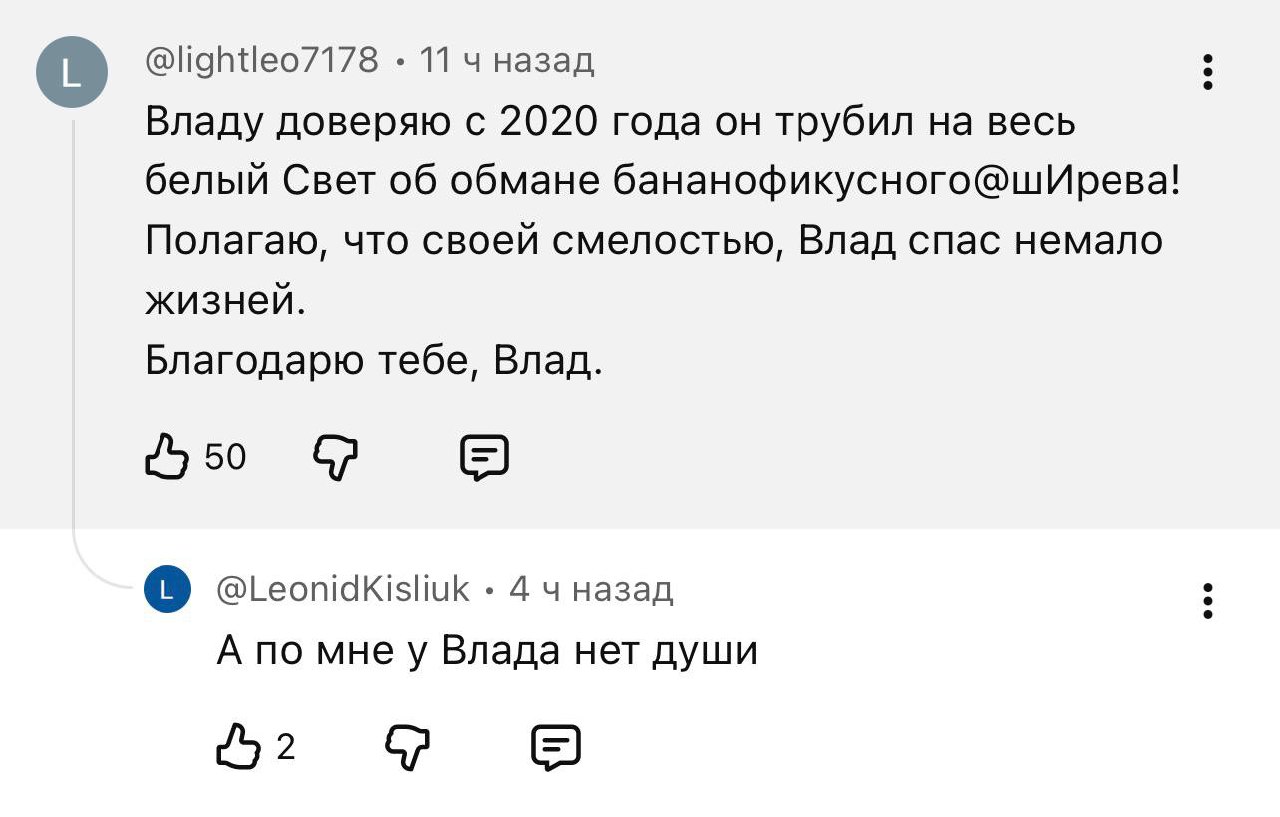Click the closing line "Благодарю тебе, Влад."

click(374, 359)
